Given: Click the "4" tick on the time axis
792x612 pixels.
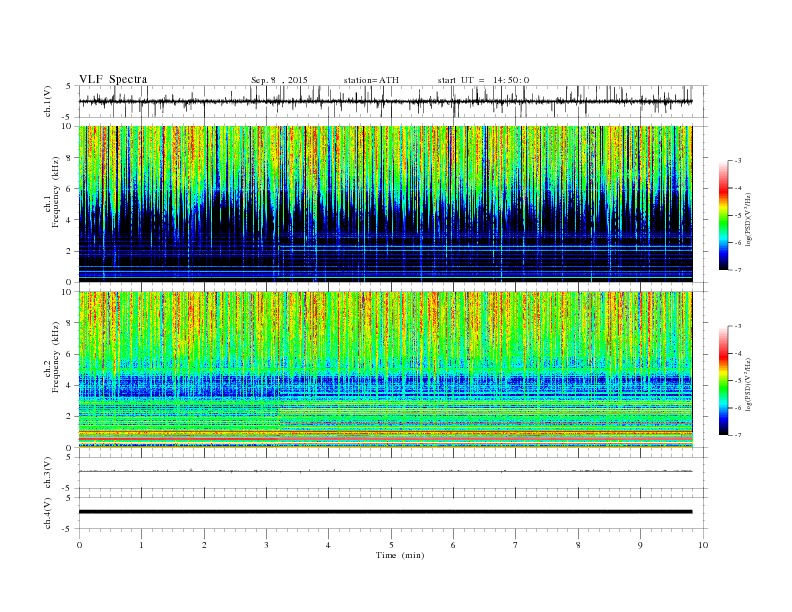Looking at the screenshot, I should 328,545.
